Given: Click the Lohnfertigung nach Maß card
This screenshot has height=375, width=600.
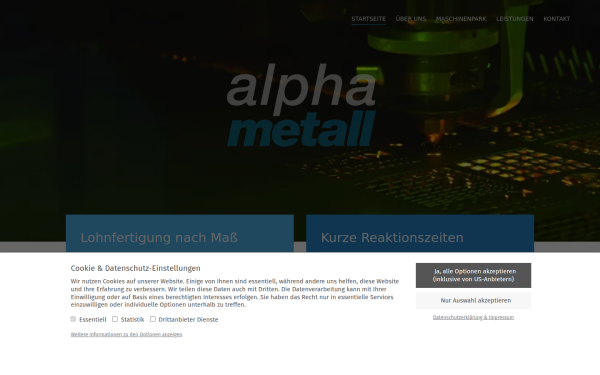Looking at the screenshot, I should tap(180, 233).
